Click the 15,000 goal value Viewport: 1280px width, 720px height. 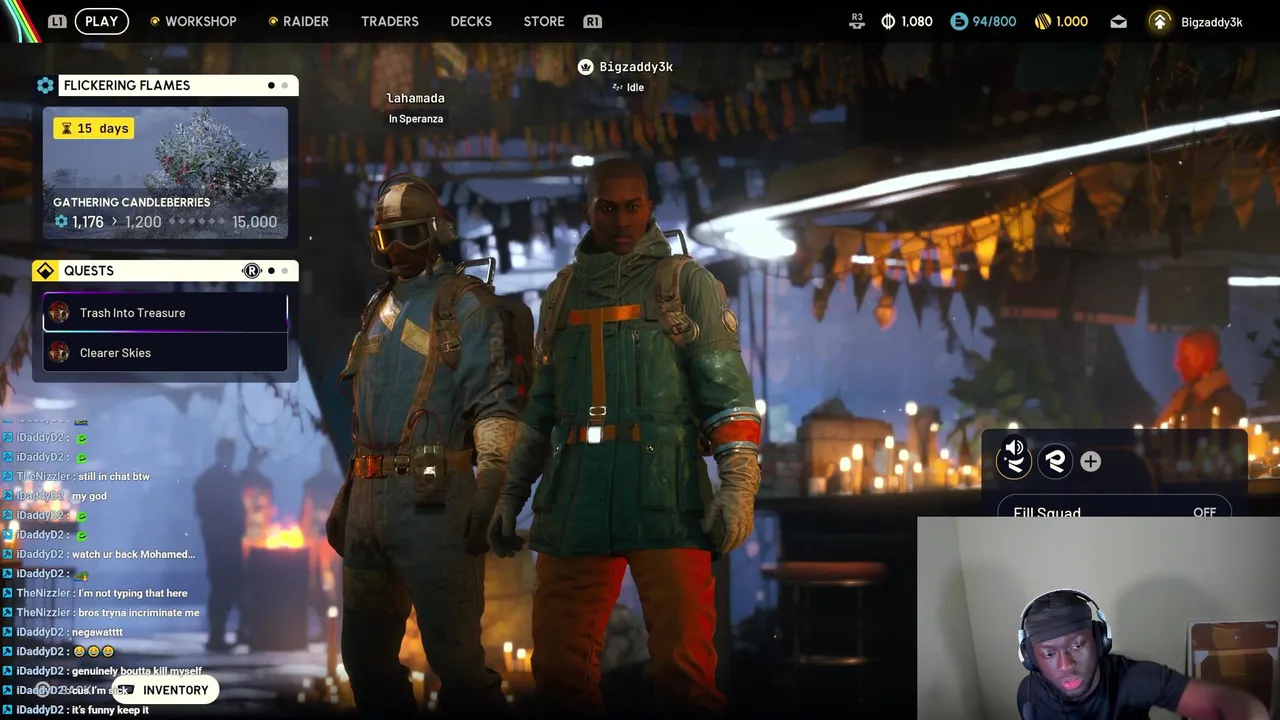(254, 222)
